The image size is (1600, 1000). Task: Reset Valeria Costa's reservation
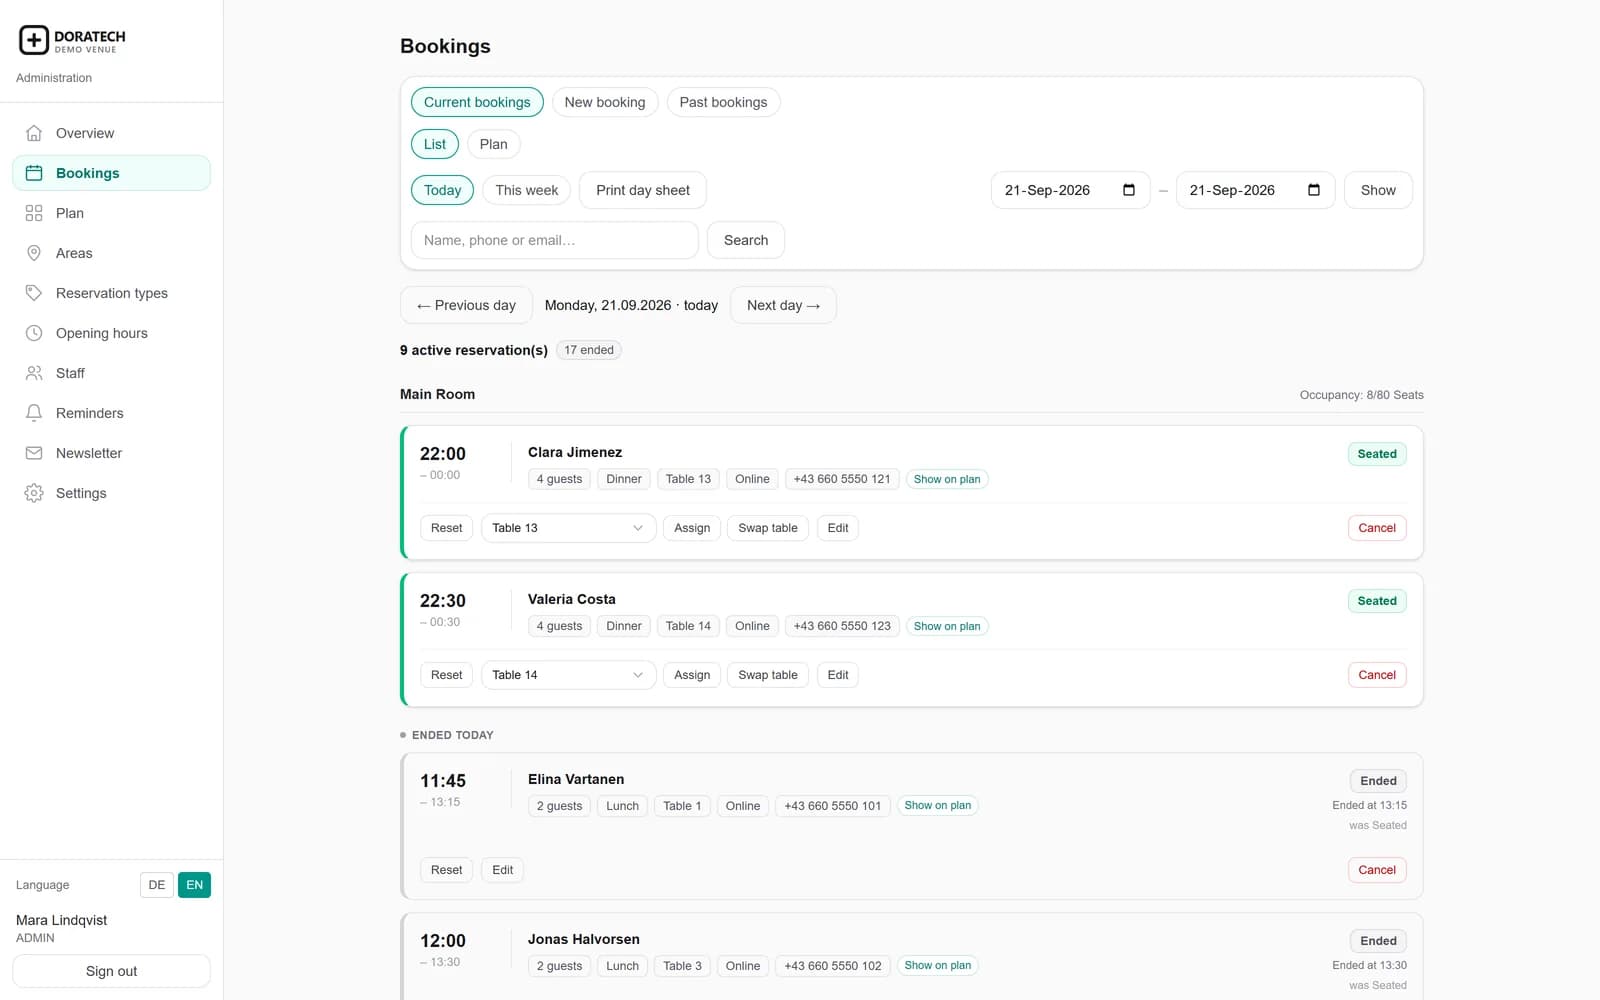[447, 675]
